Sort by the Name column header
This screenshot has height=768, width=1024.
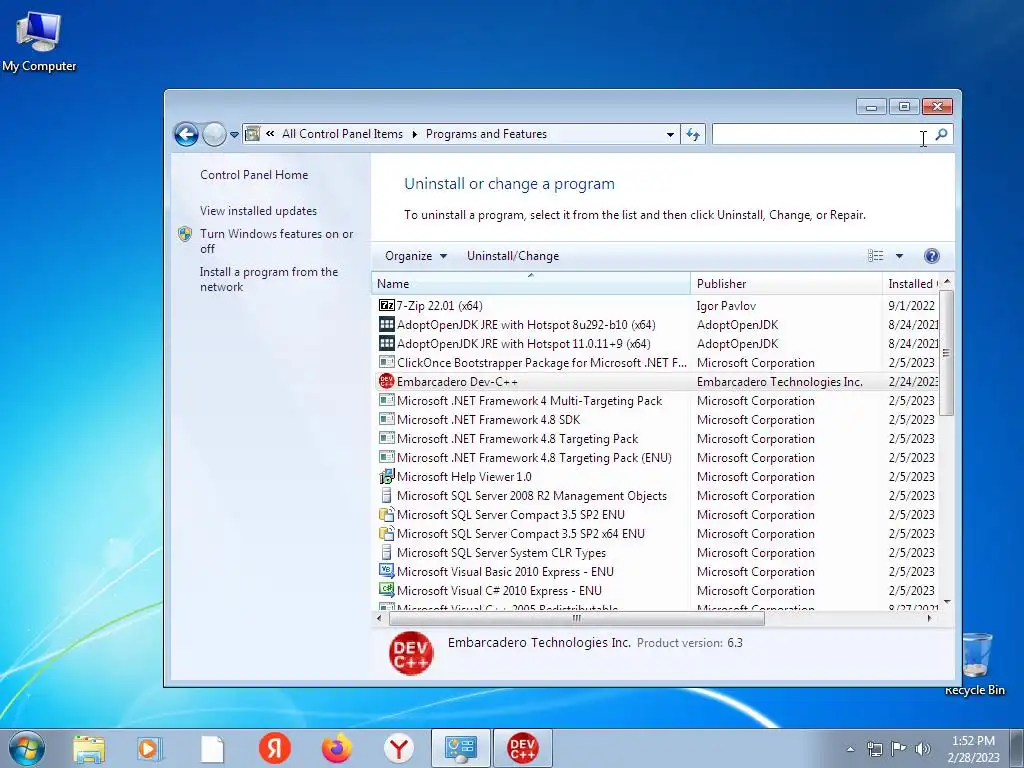click(x=531, y=283)
